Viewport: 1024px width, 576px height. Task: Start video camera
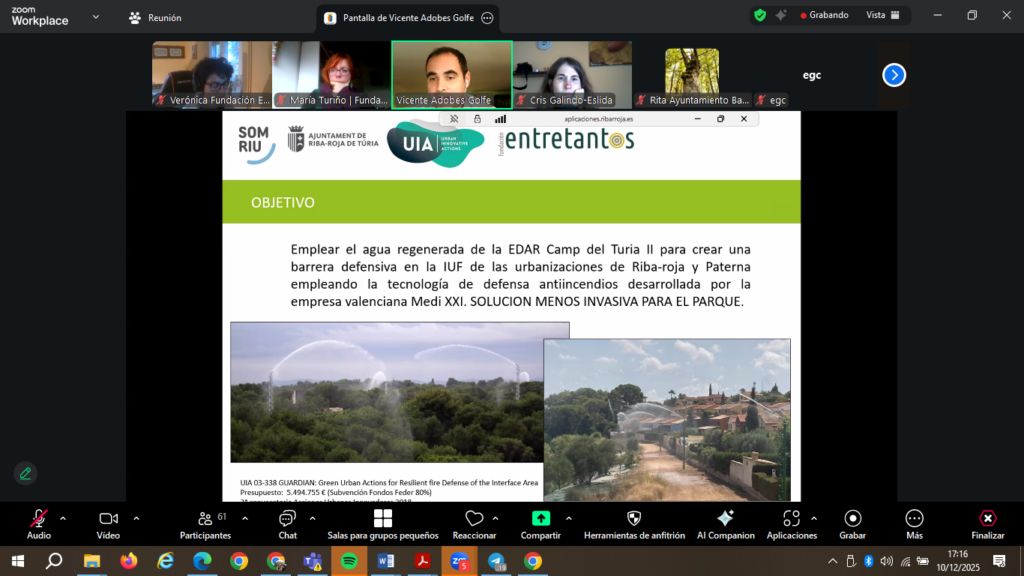(x=108, y=524)
